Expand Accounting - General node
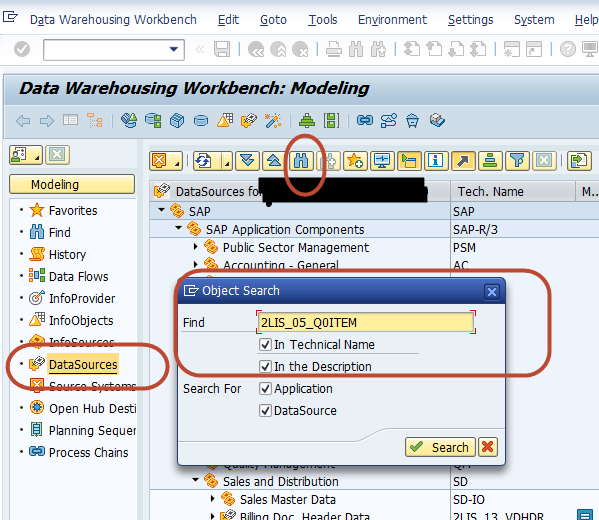The height and width of the screenshot is (520, 599). pos(196,264)
